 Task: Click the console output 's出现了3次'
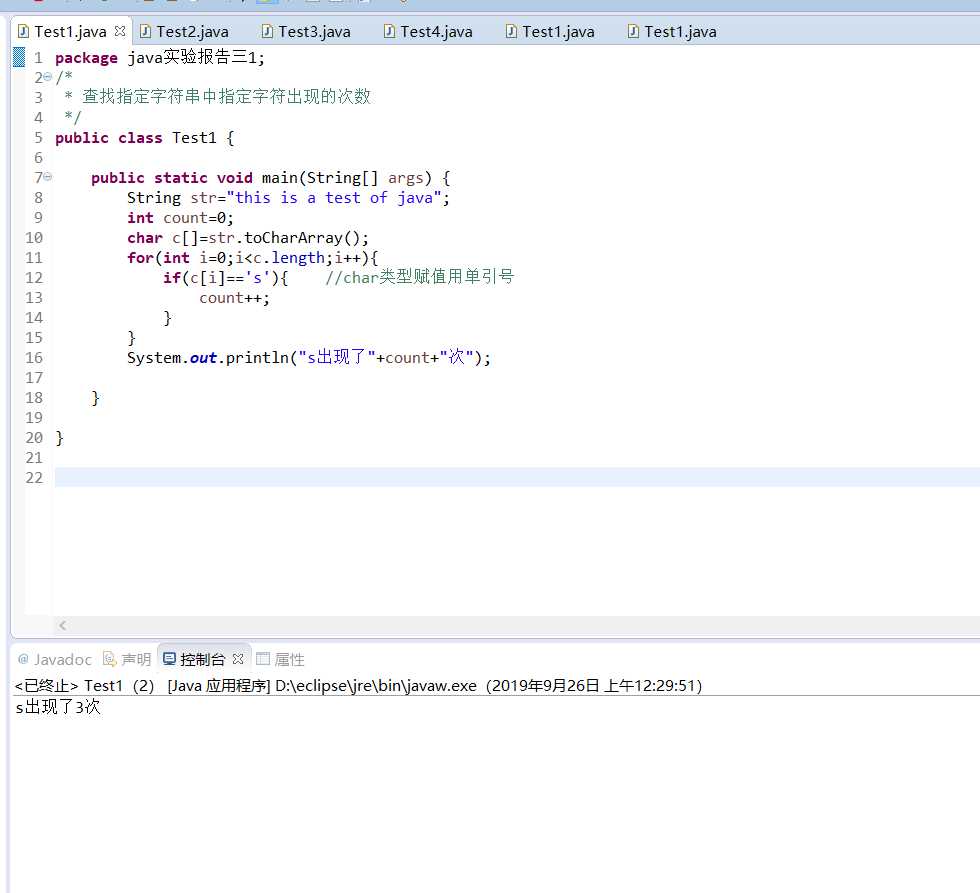click(x=58, y=706)
